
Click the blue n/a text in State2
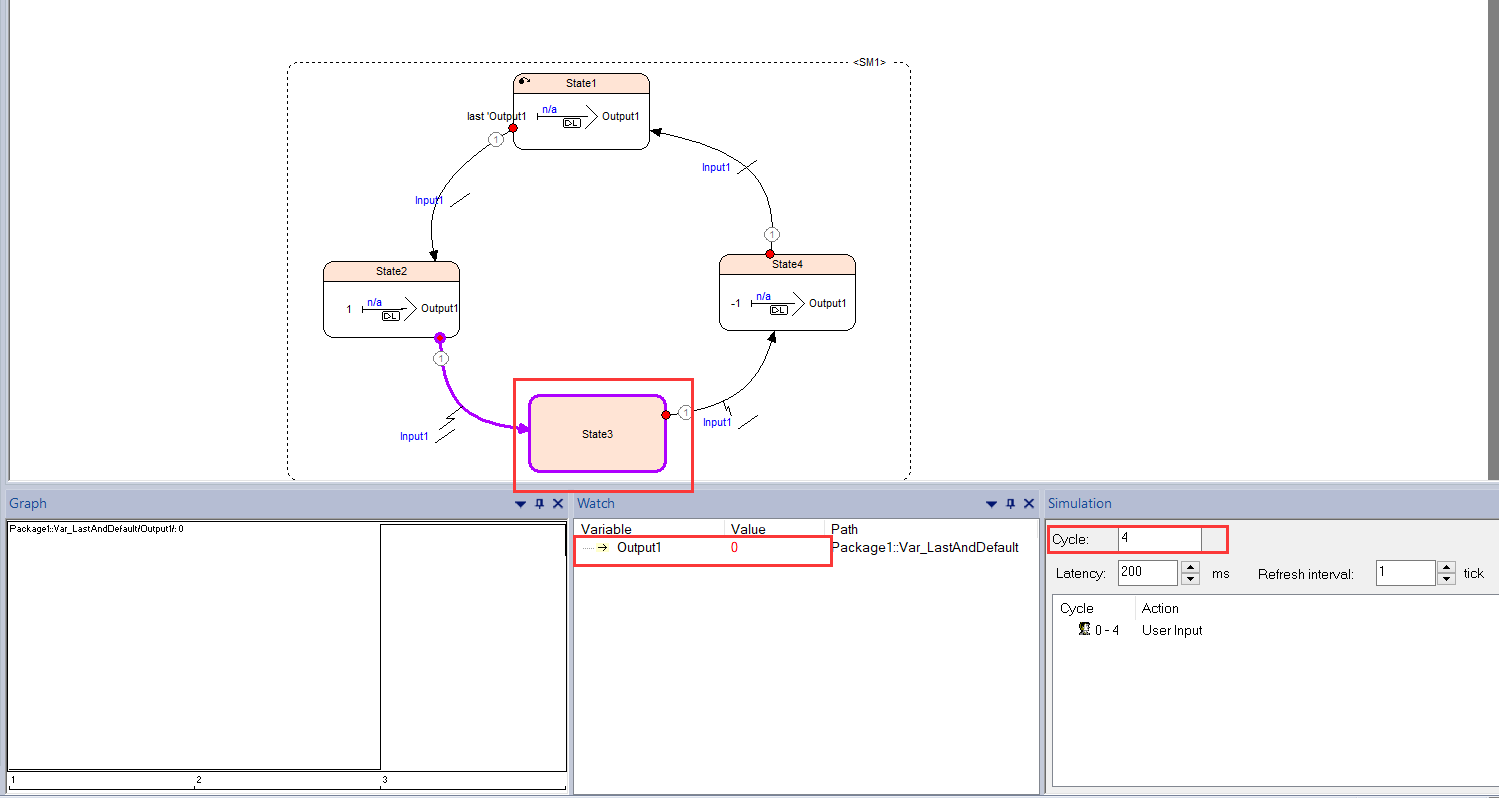pos(374,302)
